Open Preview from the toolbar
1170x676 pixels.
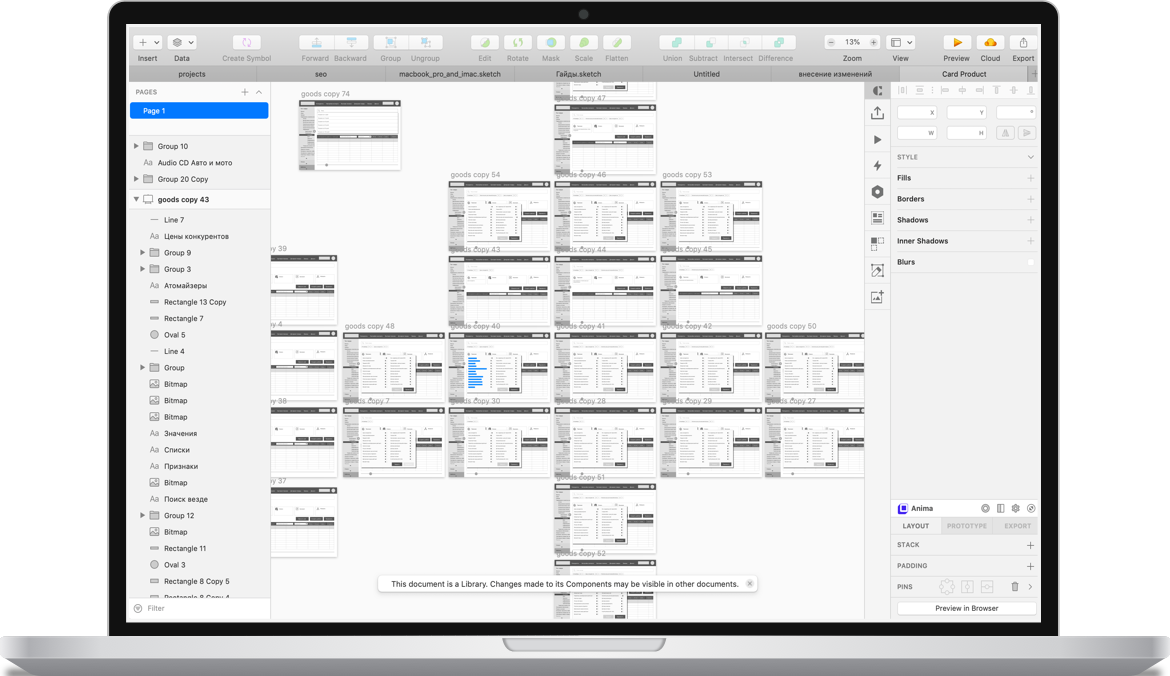click(957, 43)
